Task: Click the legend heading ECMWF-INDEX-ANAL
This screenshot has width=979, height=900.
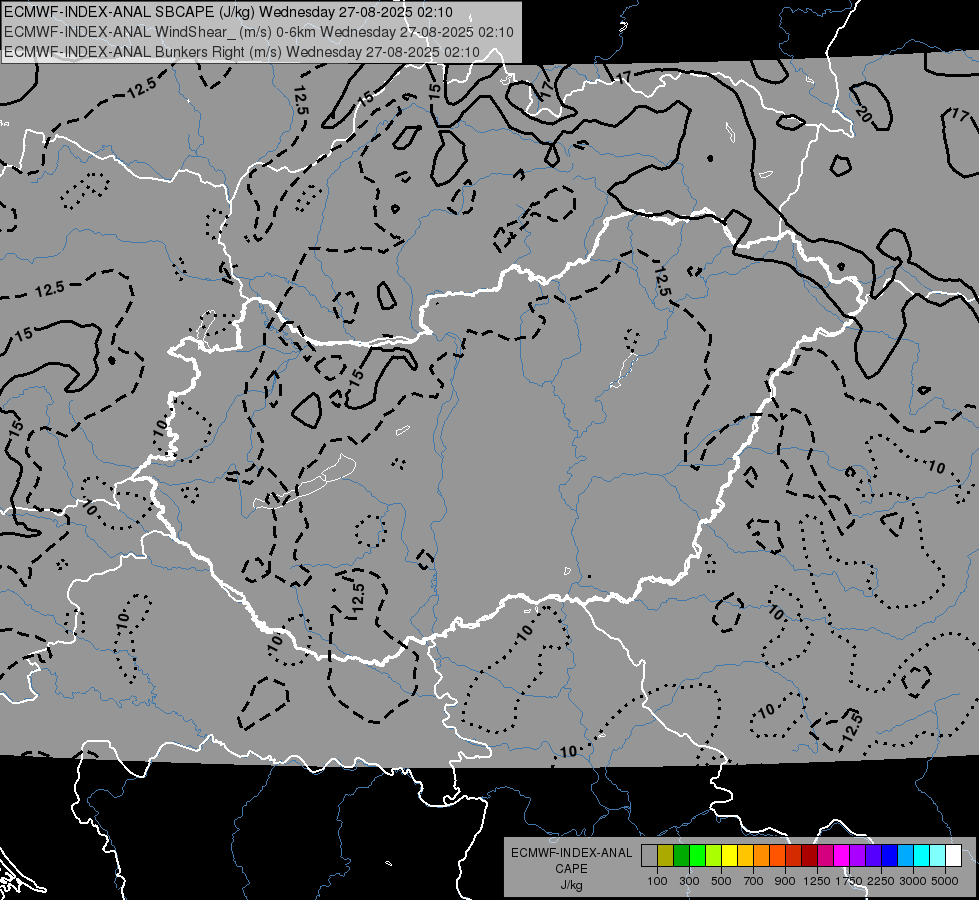Action: tap(571, 853)
